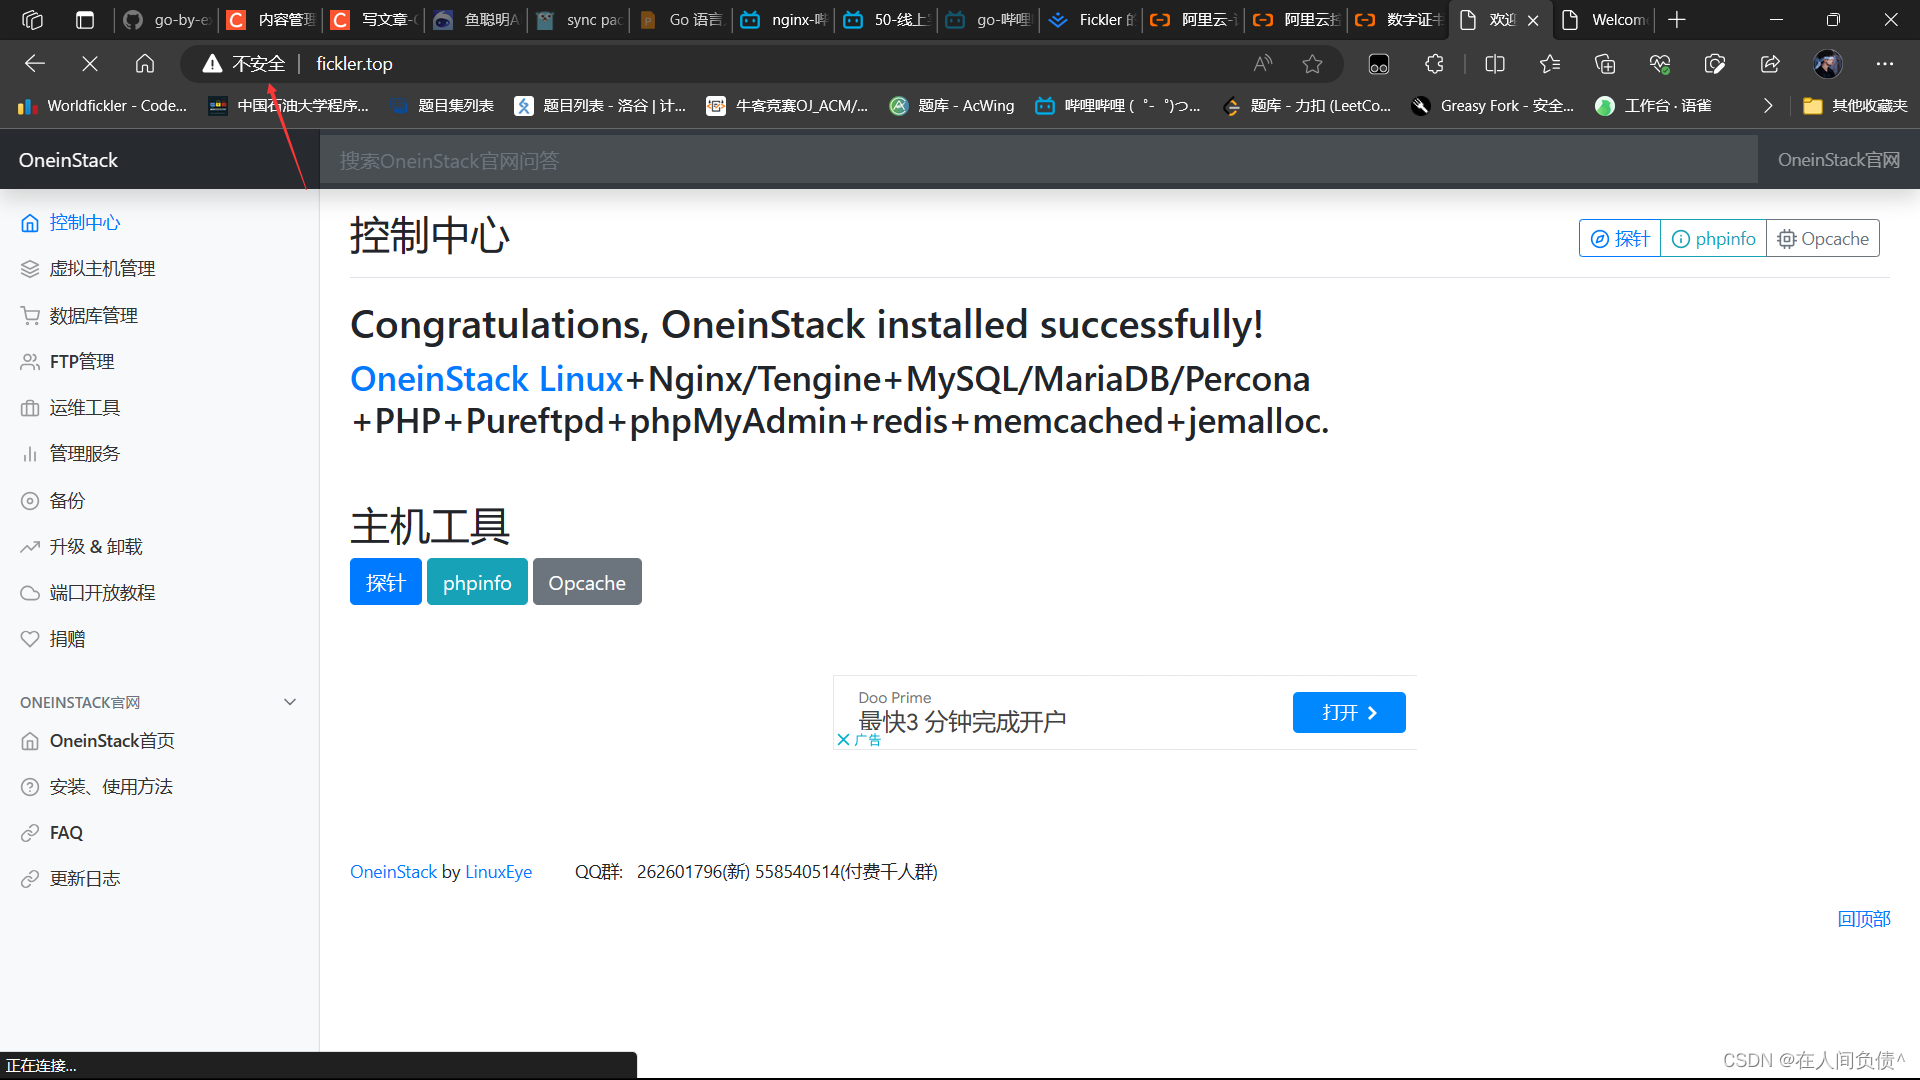Viewport: 1920px width, 1080px height.
Task: Click 回顶部 to return to top
Action: tap(1864, 919)
